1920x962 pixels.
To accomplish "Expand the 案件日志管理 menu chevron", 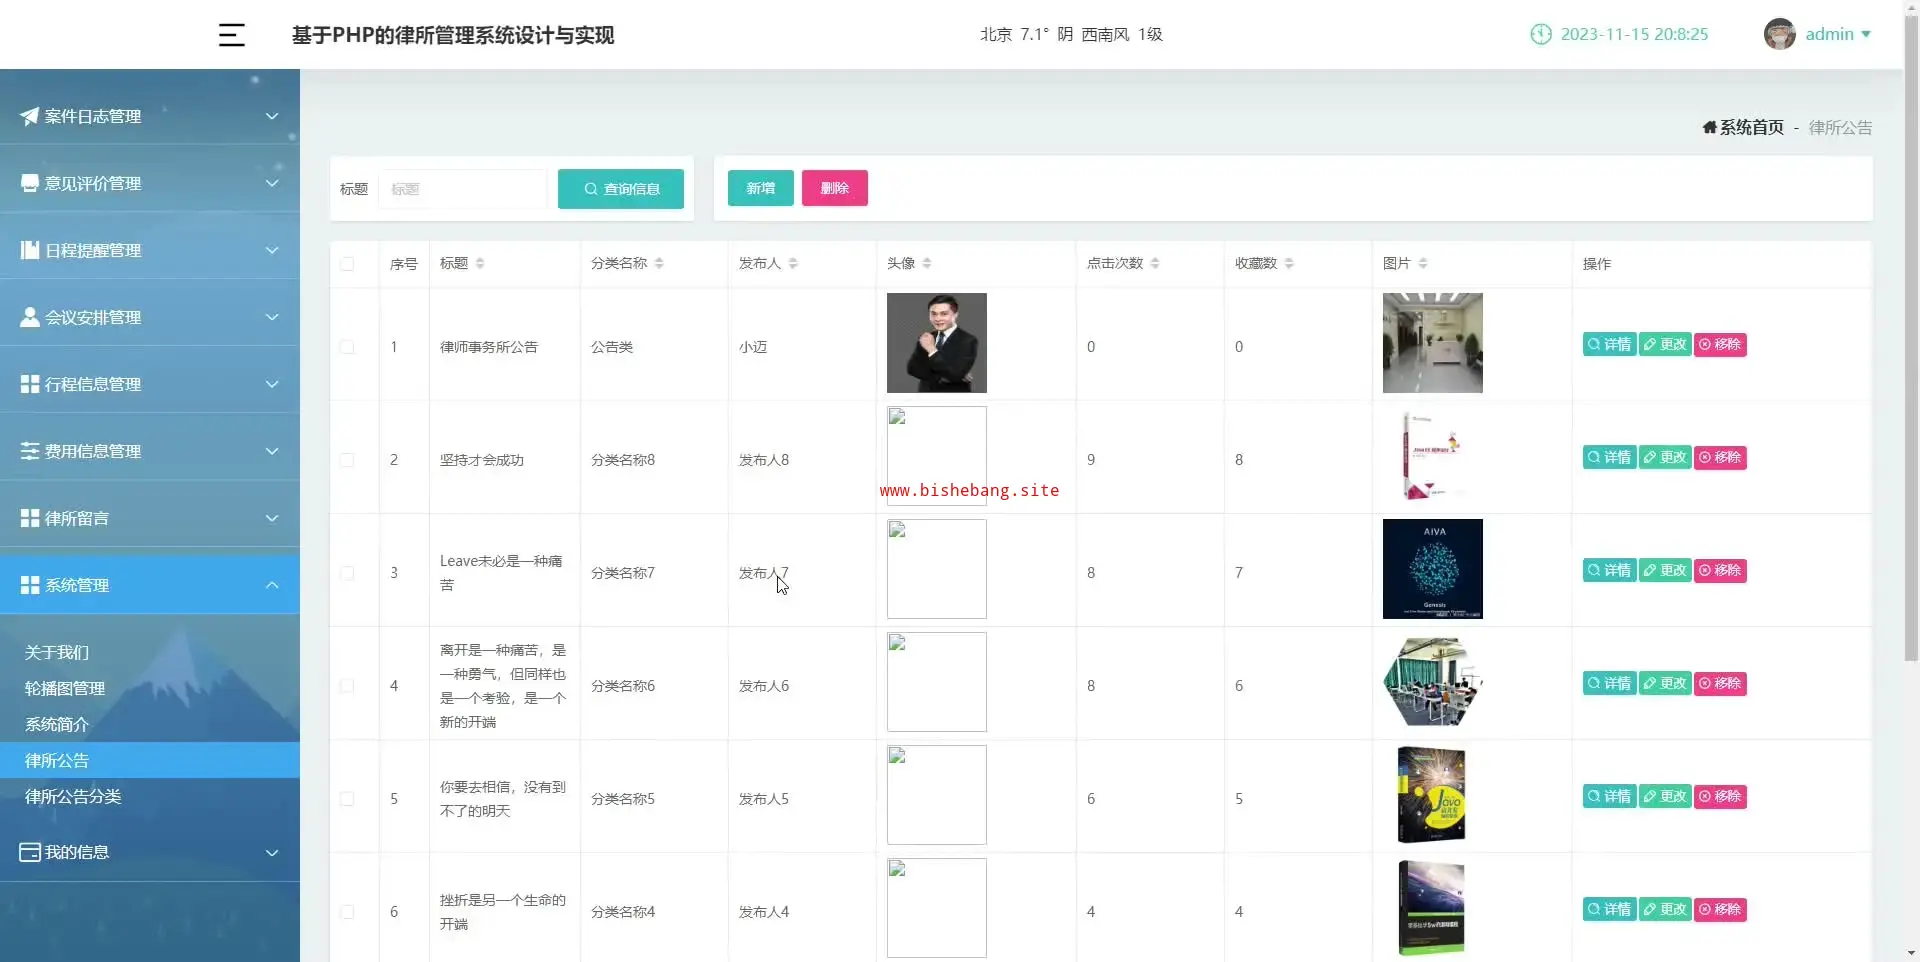I will coord(272,116).
